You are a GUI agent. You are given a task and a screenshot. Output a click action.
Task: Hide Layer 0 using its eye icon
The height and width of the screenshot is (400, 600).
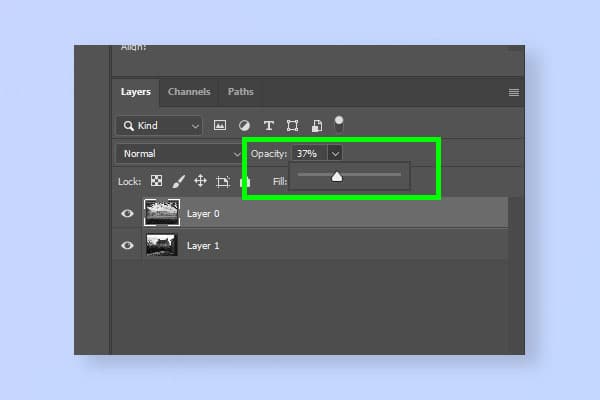point(128,213)
